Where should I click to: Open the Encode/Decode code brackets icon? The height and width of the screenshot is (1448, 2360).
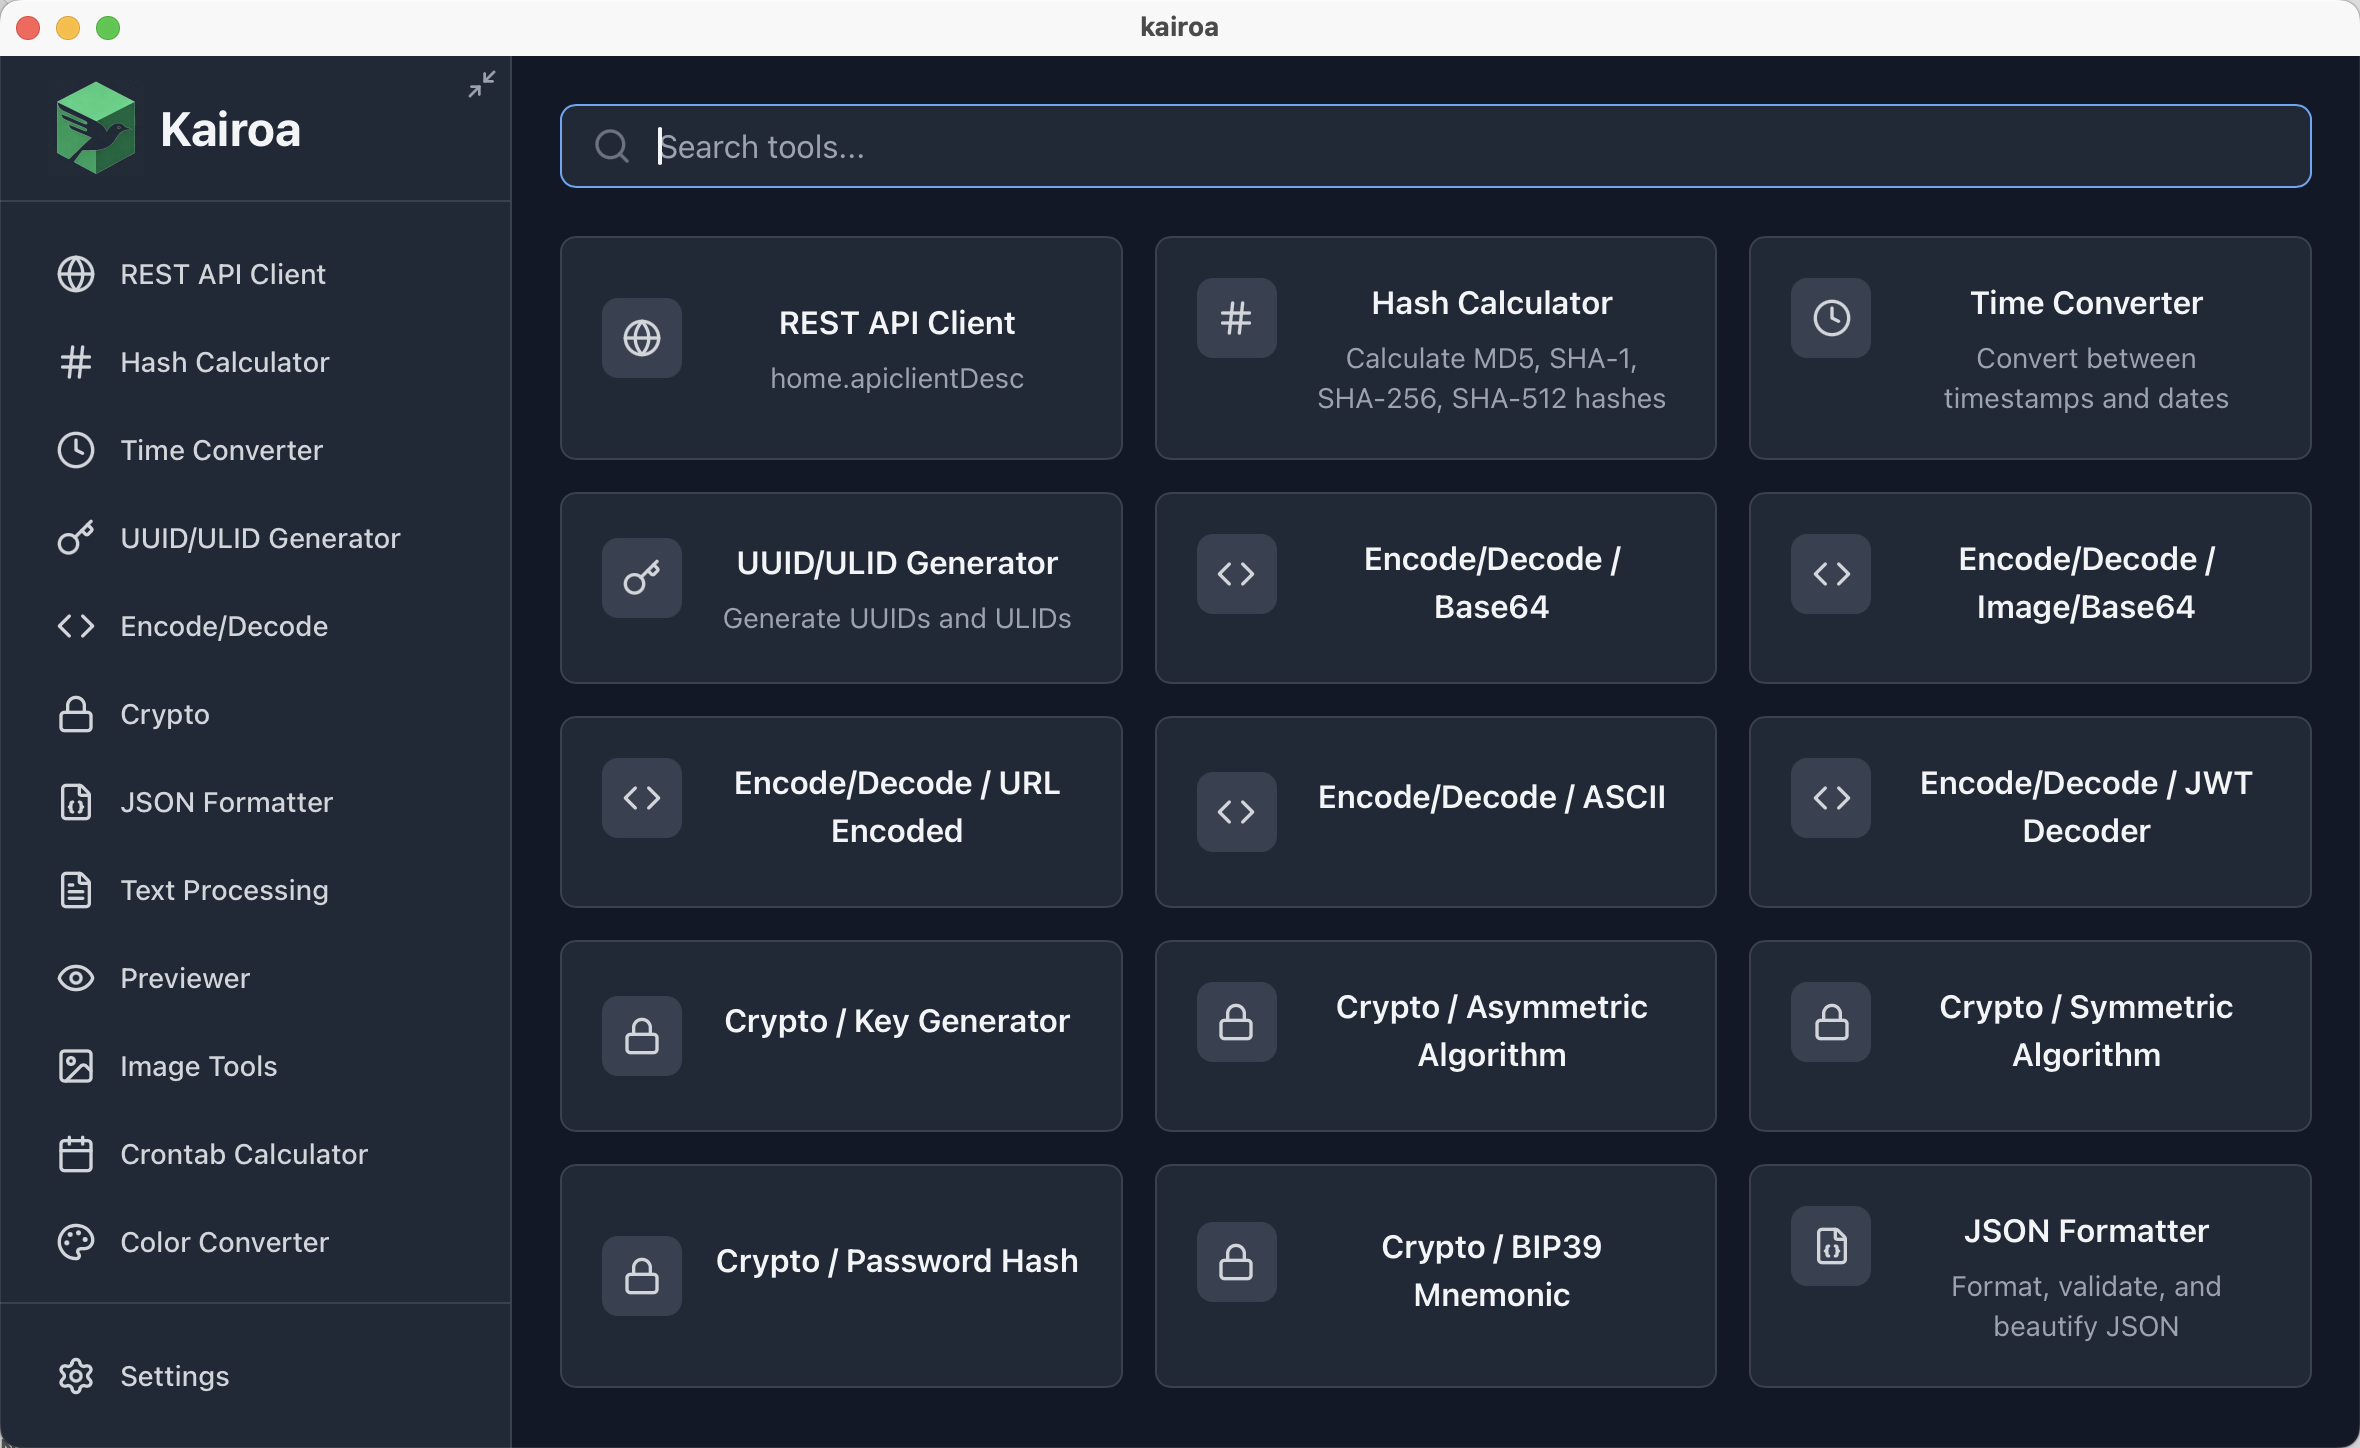pos(76,626)
